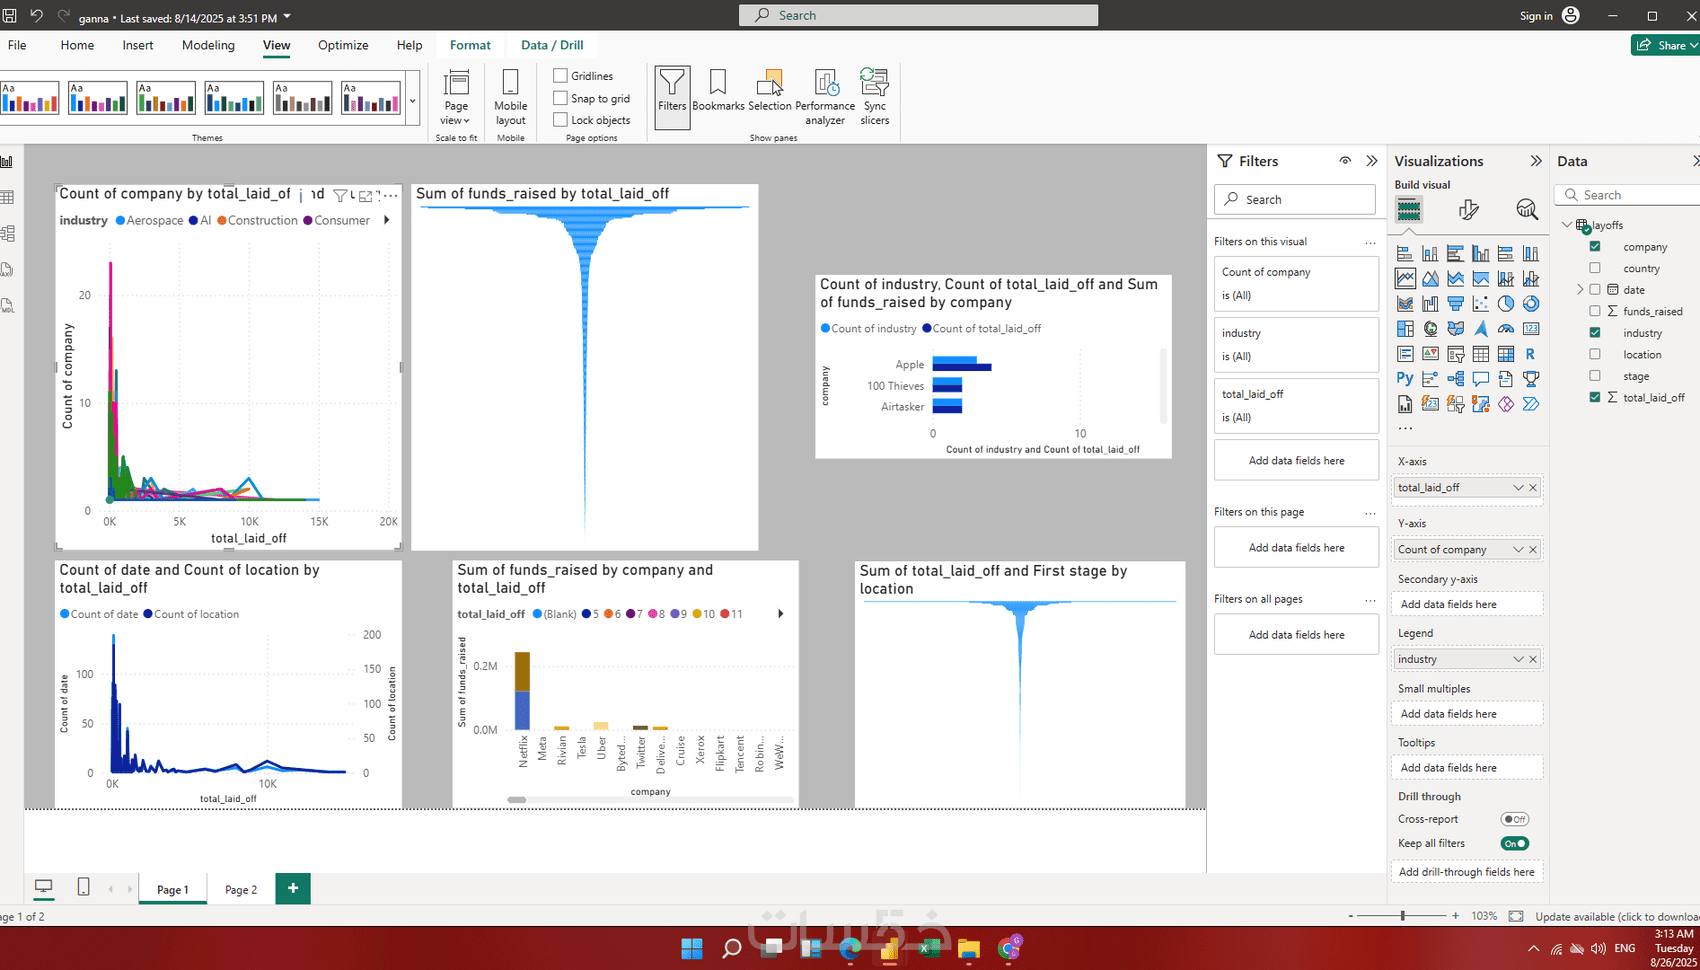The width and height of the screenshot is (1700, 970).
Task: Open the Bookmarks pane
Action: (x=718, y=90)
